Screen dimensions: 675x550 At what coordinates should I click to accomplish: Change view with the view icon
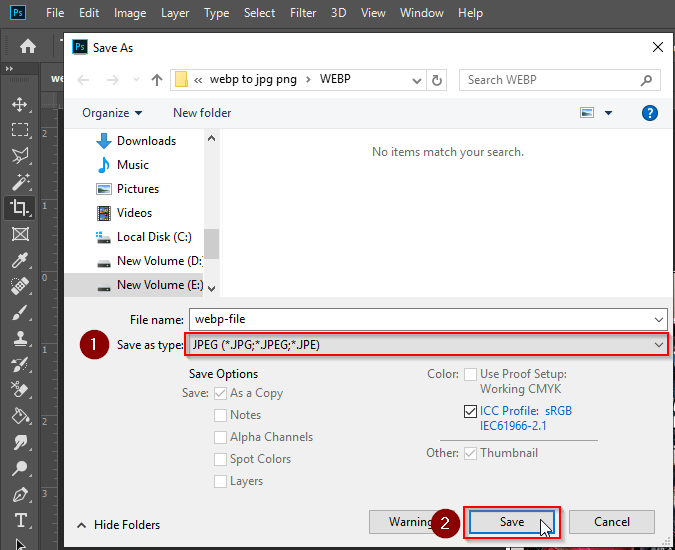coord(587,113)
